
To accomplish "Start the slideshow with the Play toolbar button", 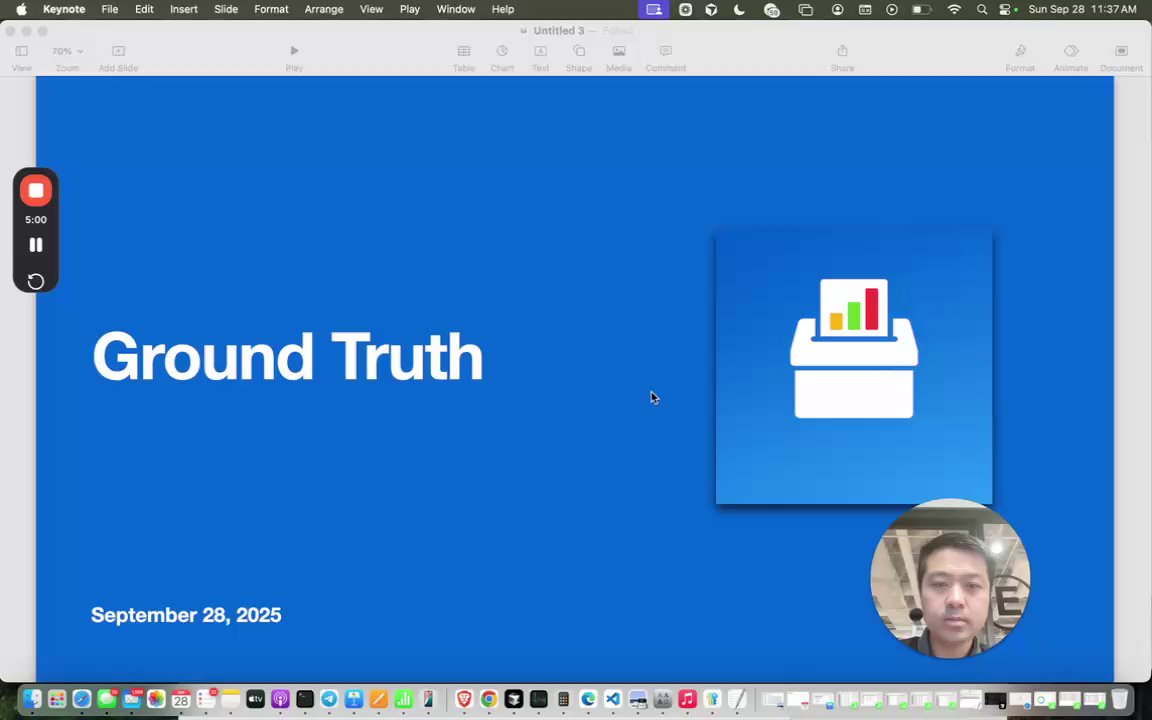I will [294, 57].
